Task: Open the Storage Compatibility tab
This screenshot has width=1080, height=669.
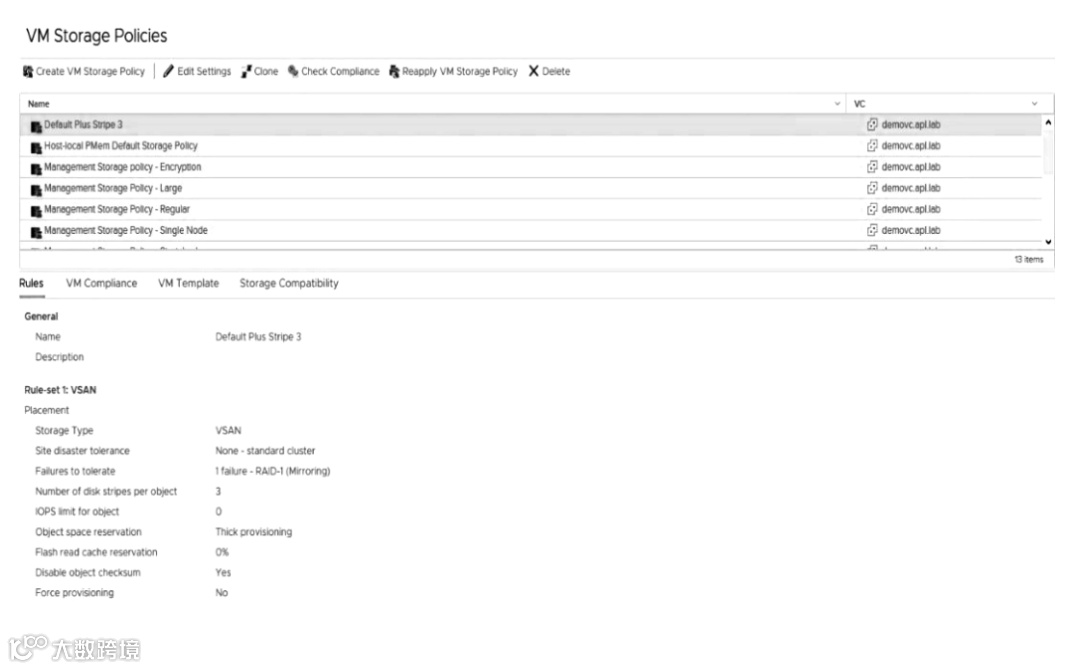Action: click(x=289, y=283)
